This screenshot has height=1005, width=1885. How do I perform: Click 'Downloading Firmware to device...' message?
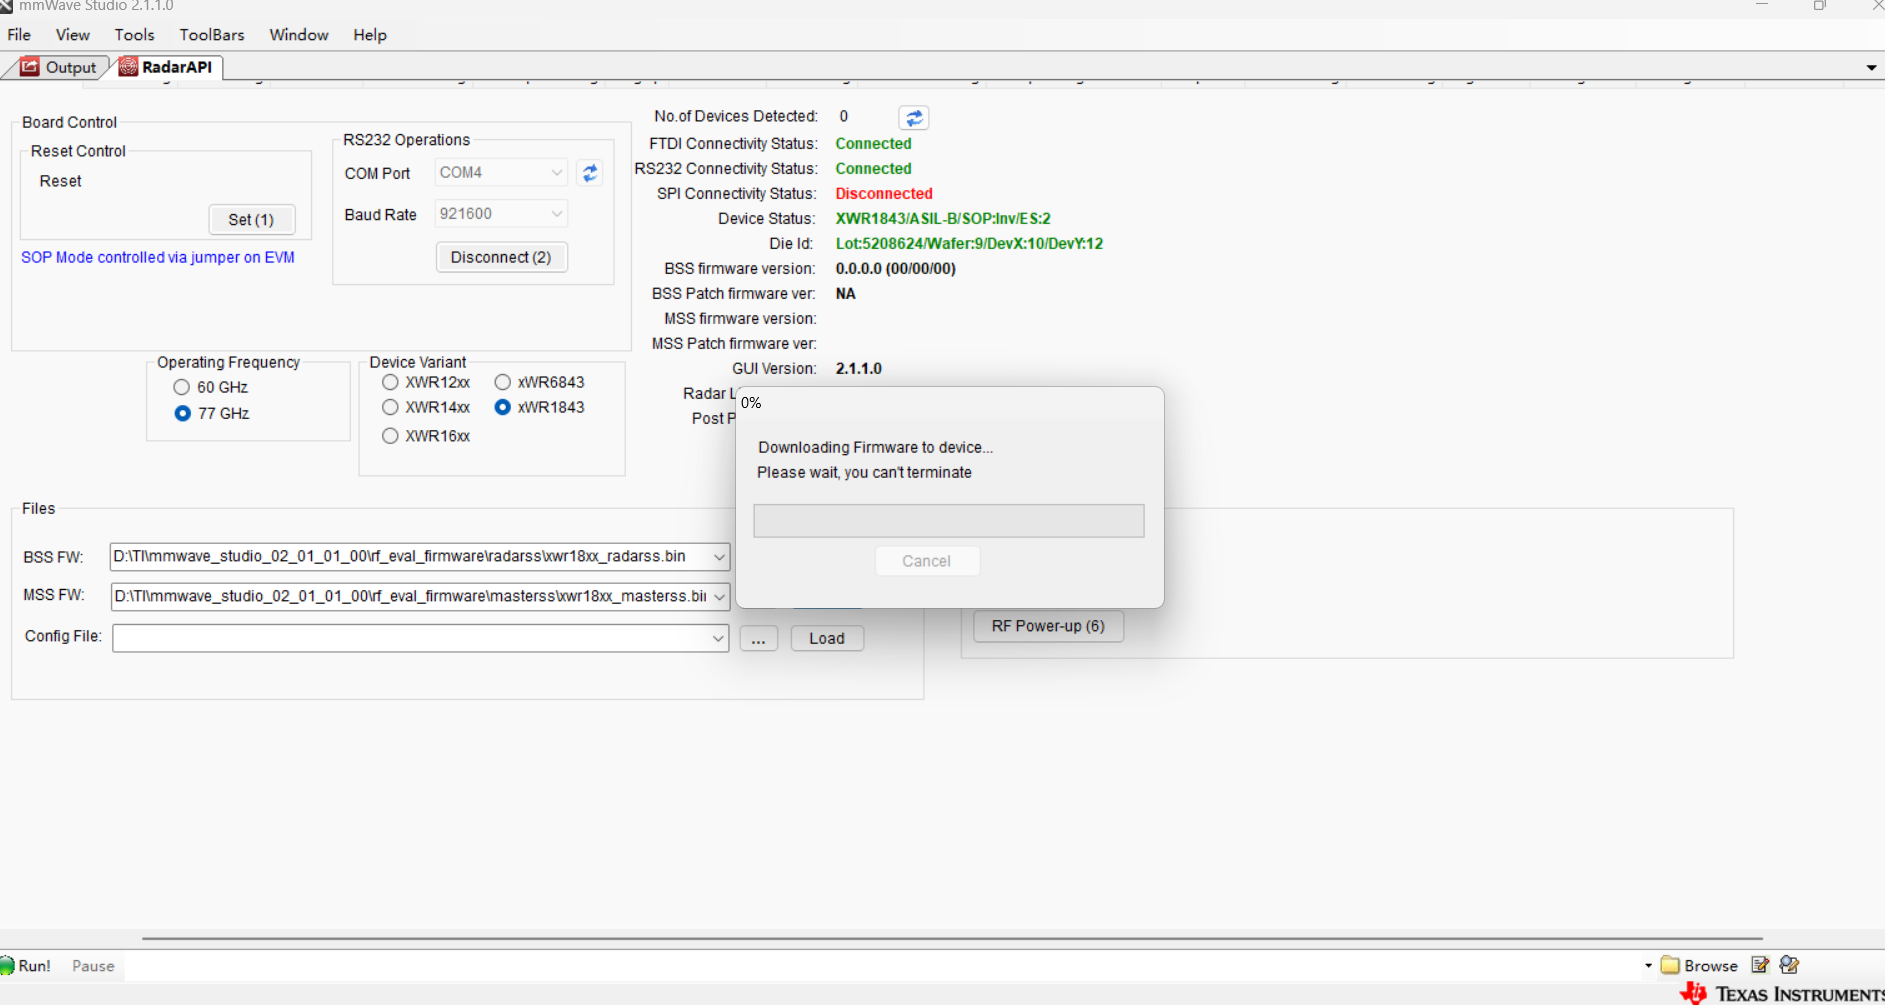click(x=875, y=447)
